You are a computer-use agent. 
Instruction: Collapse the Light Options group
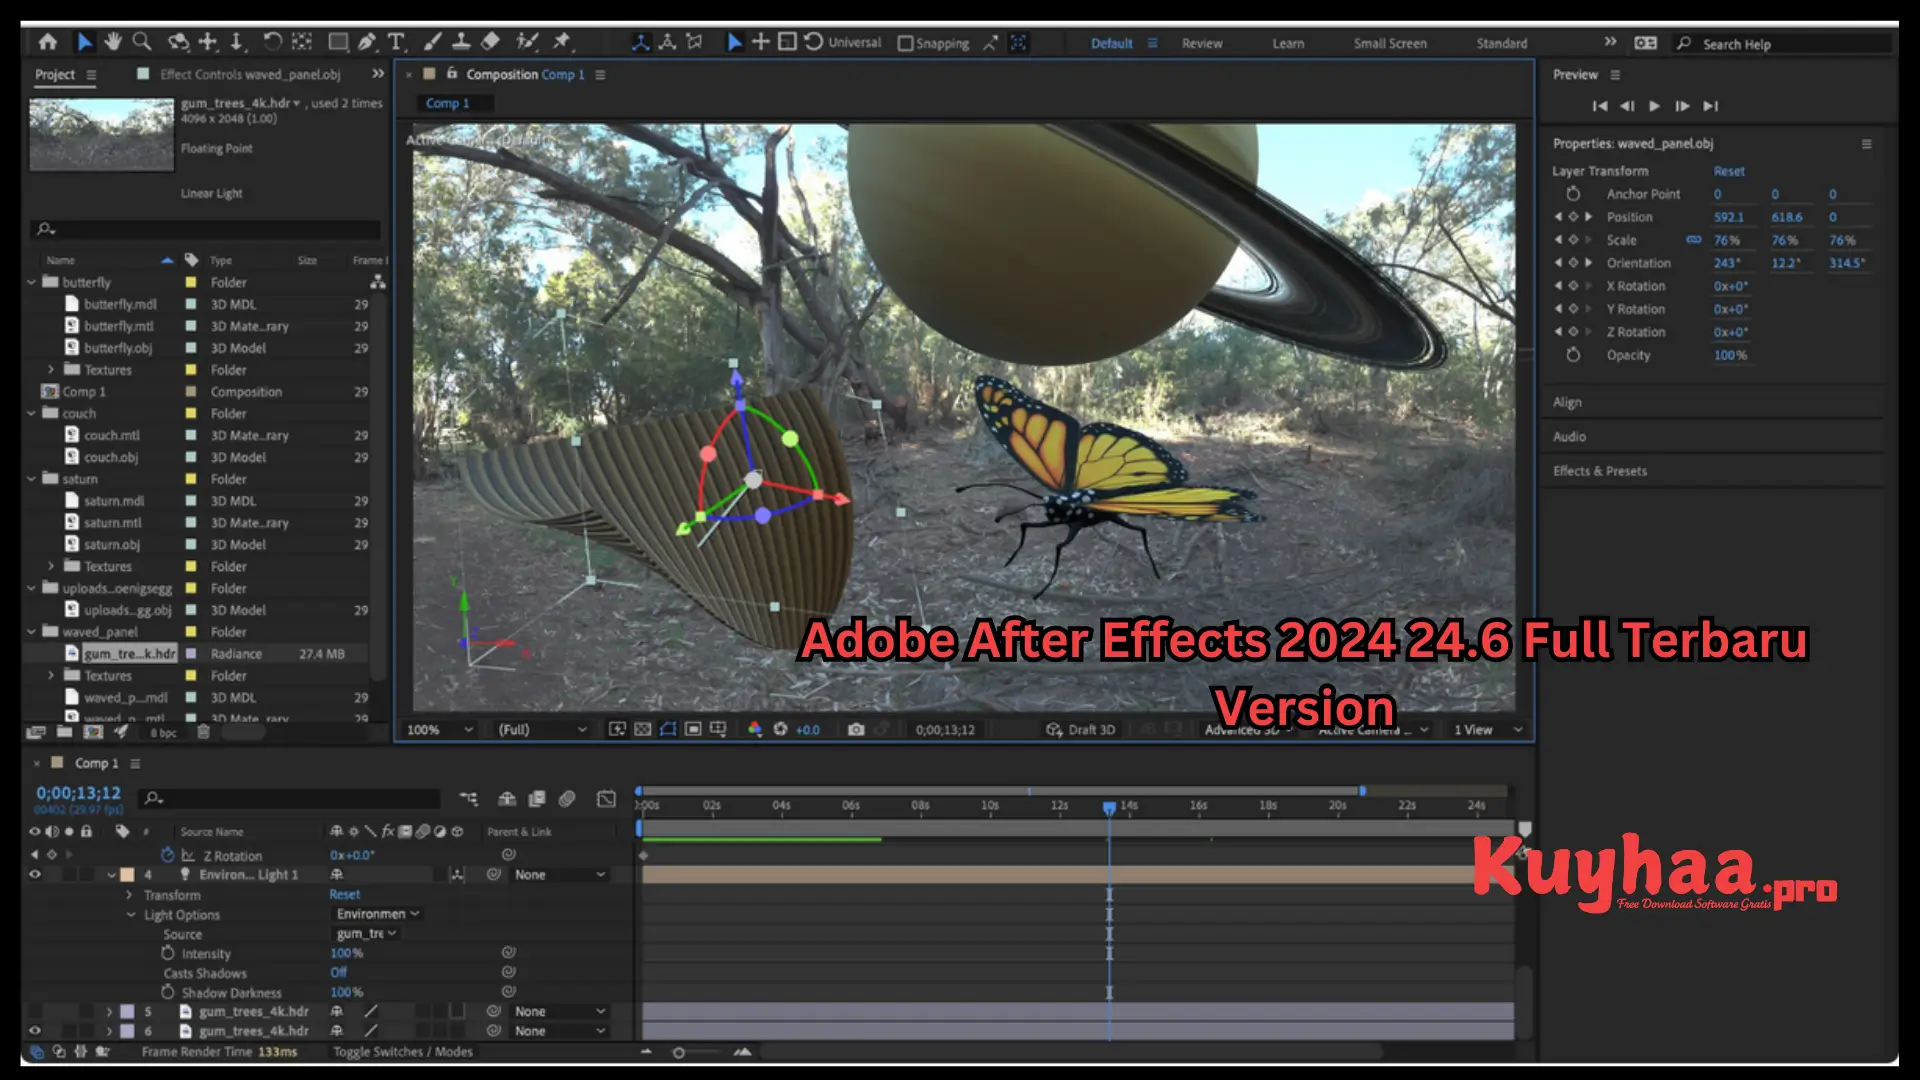coord(128,914)
